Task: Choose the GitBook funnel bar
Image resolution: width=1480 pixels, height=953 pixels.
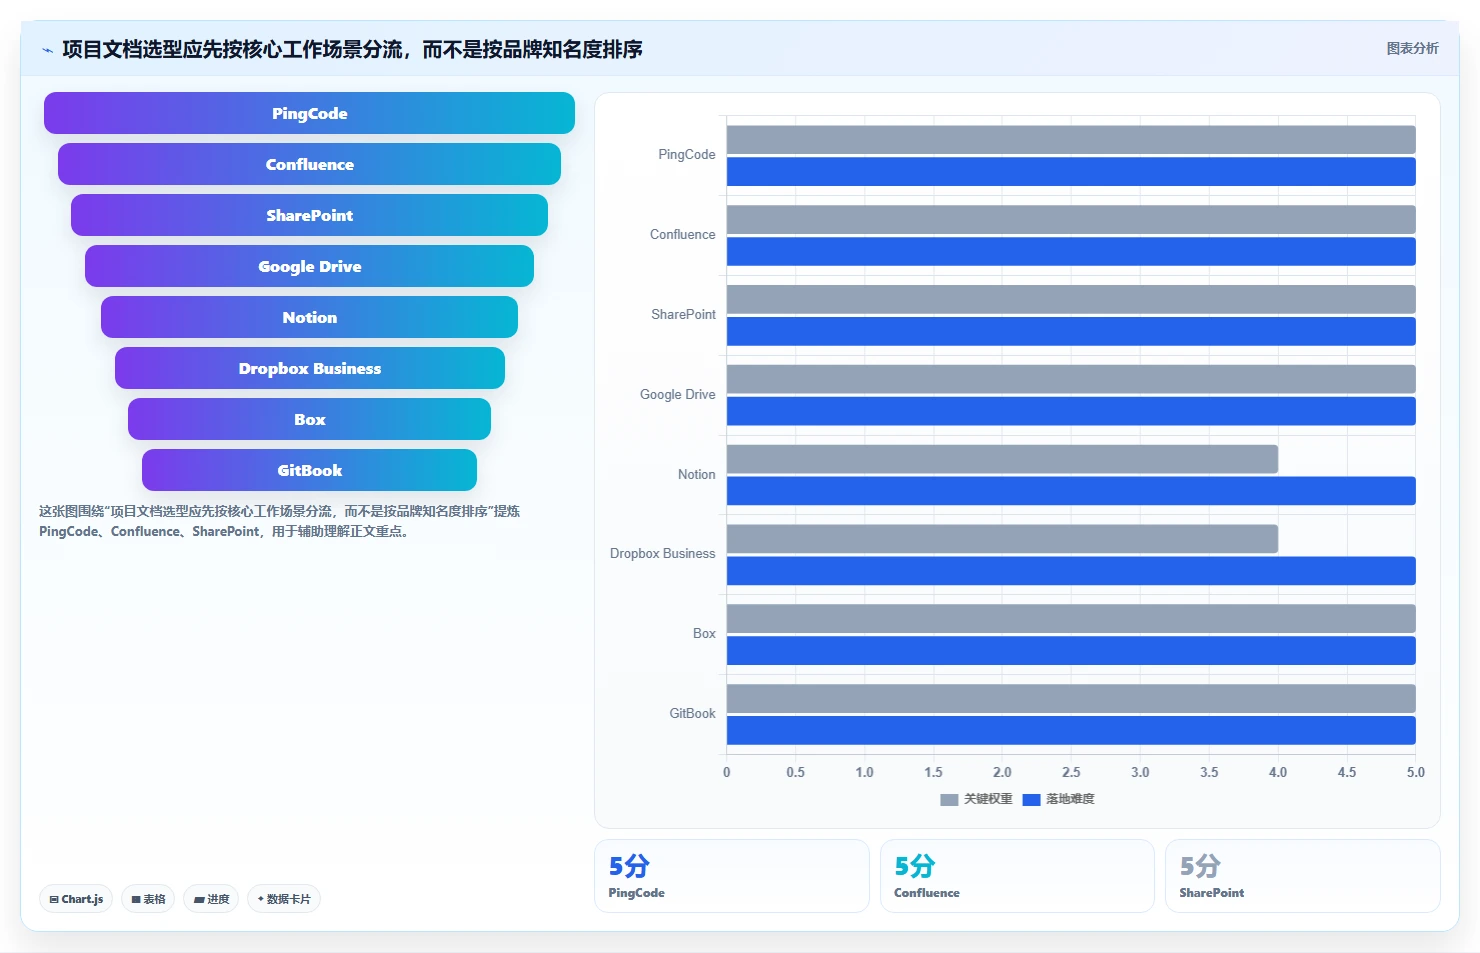Action: 309,470
